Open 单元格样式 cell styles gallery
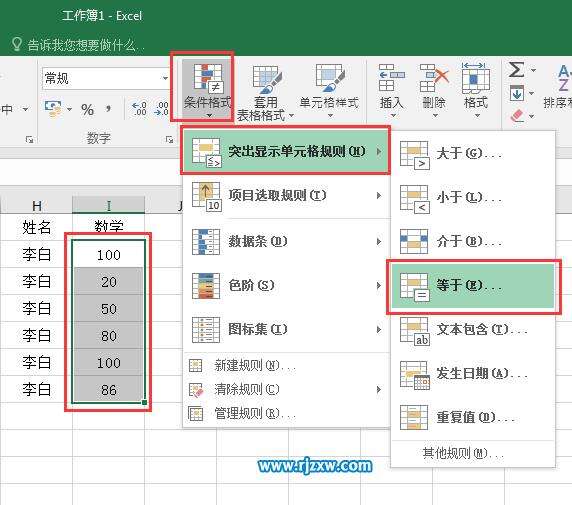This screenshot has width=572, height=505. pyautogui.click(x=329, y=90)
